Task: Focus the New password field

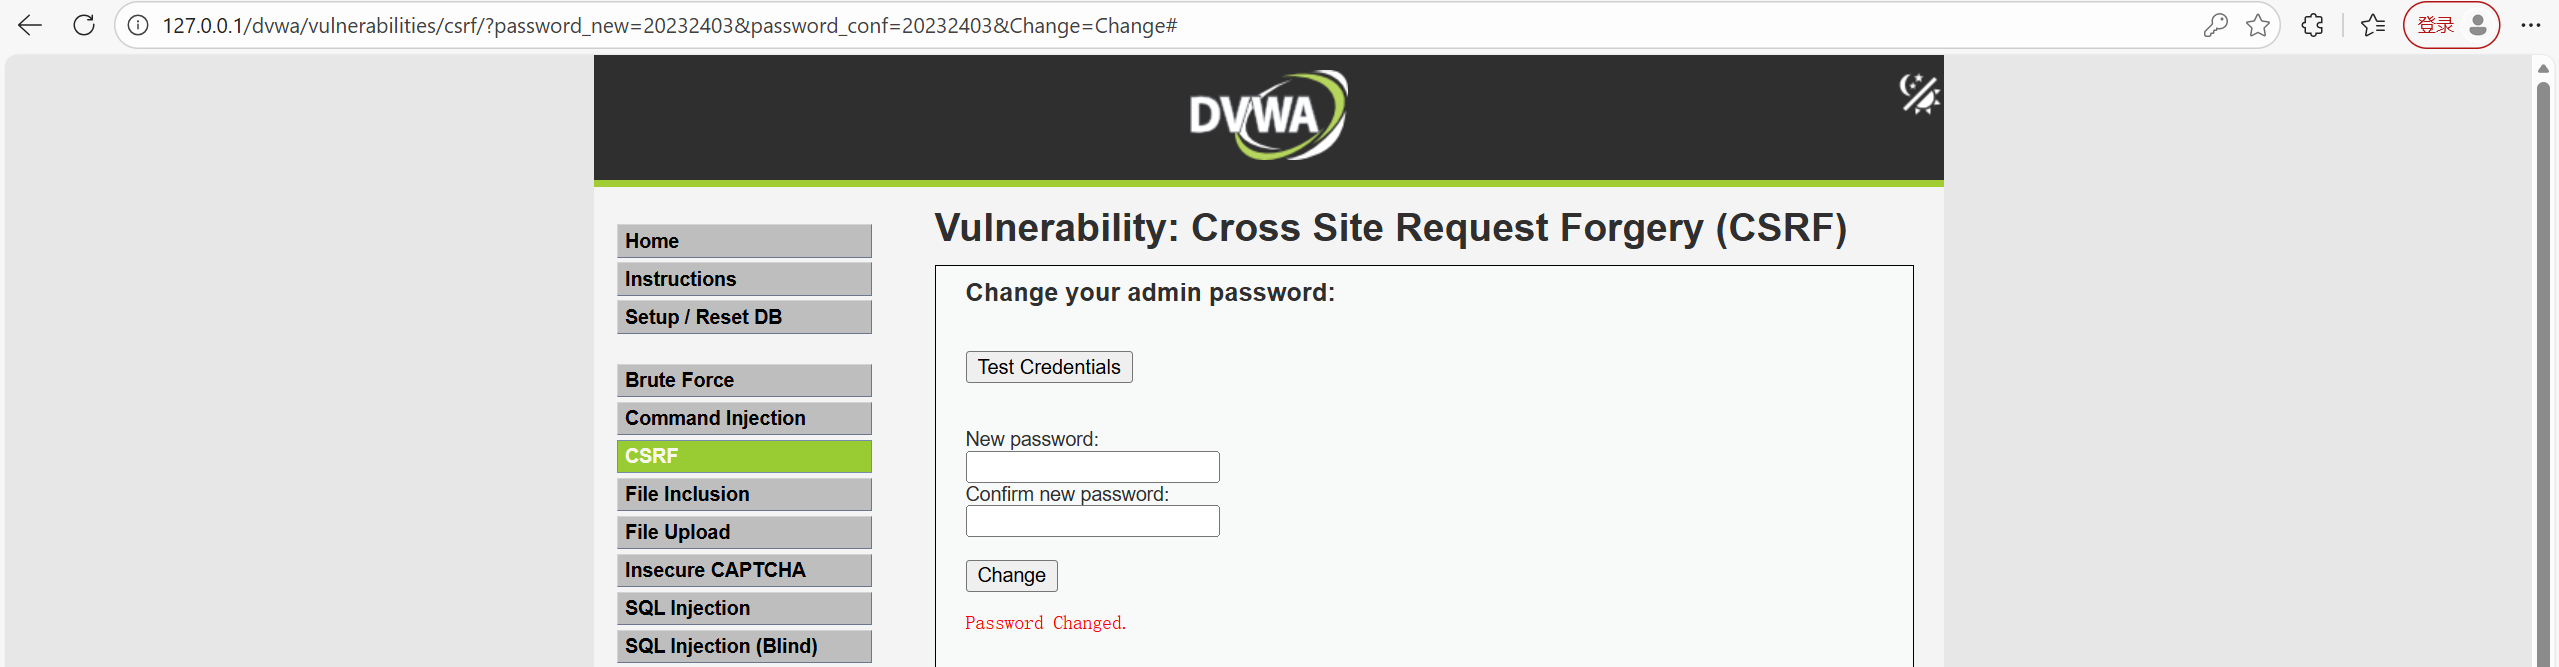Action: point(1092,467)
